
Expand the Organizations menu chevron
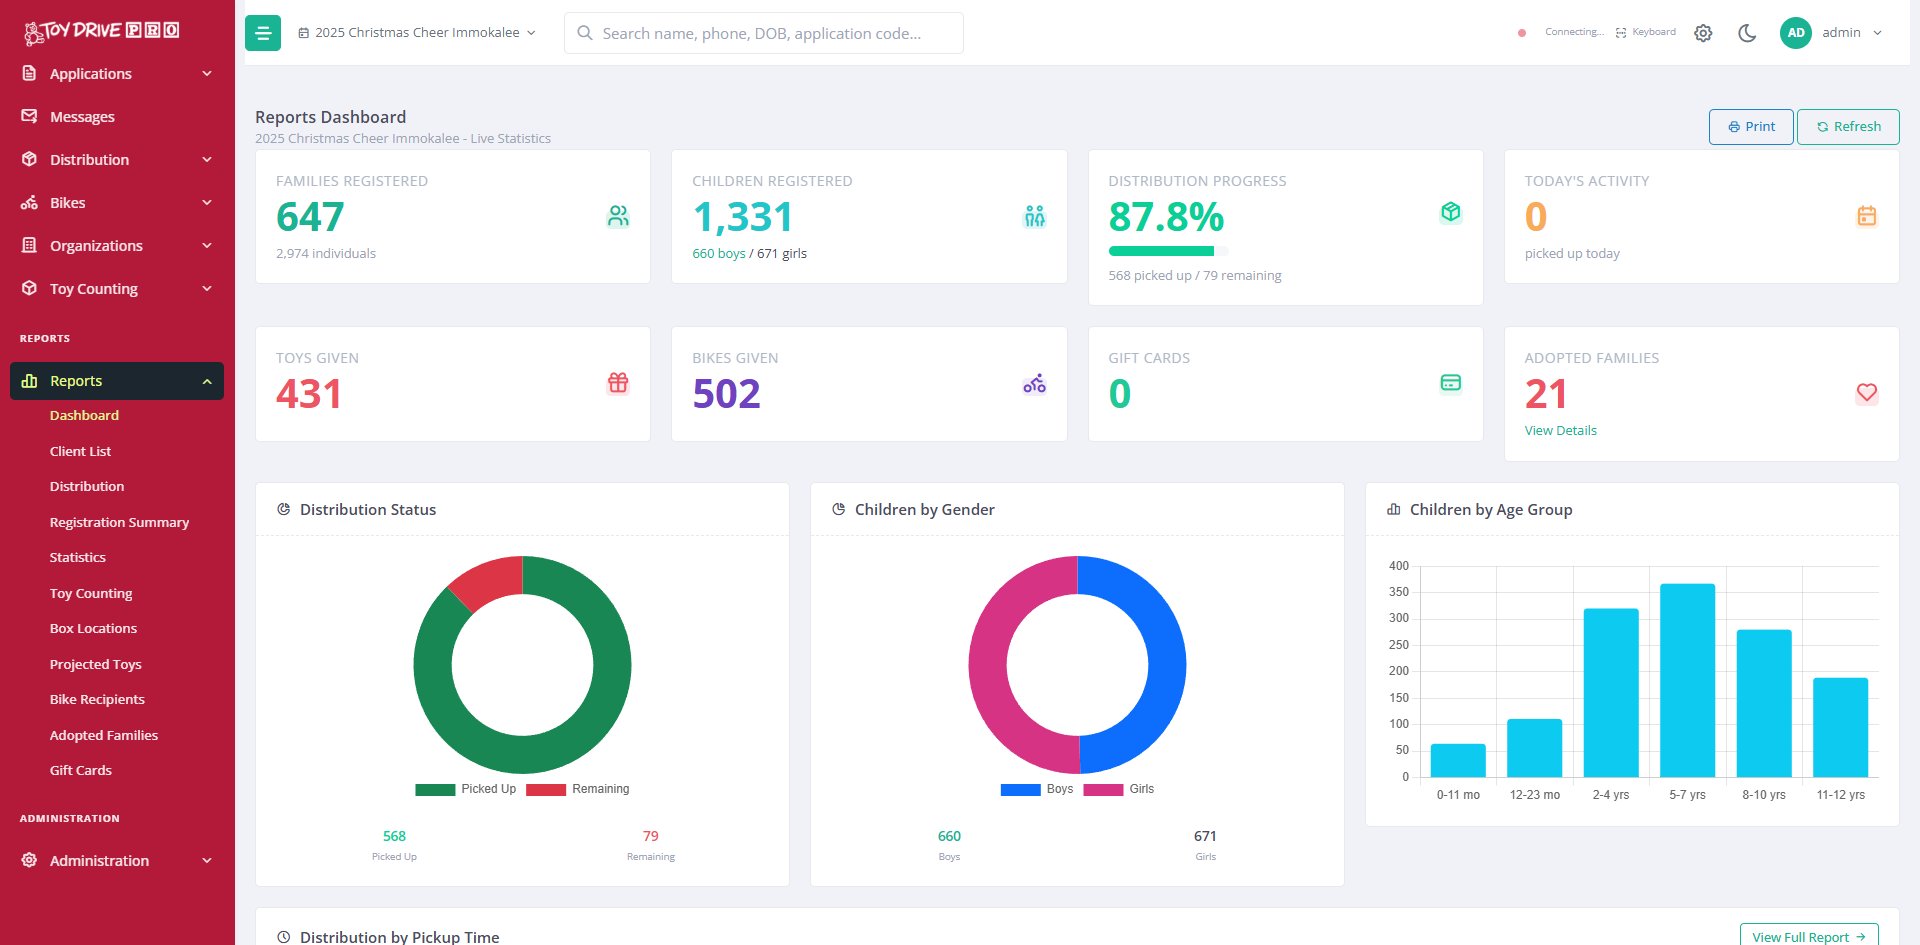[x=207, y=245]
